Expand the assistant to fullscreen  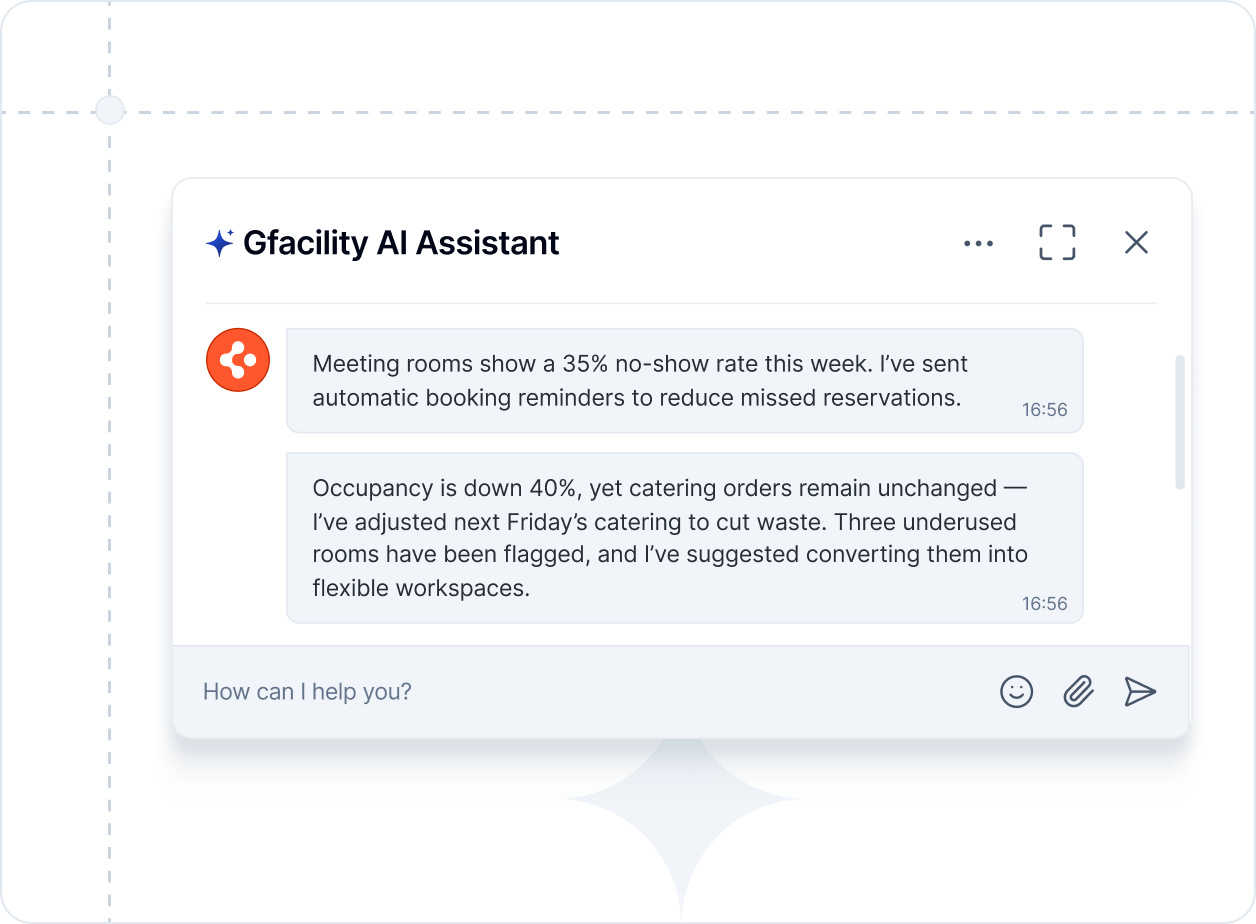[1057, 242]
